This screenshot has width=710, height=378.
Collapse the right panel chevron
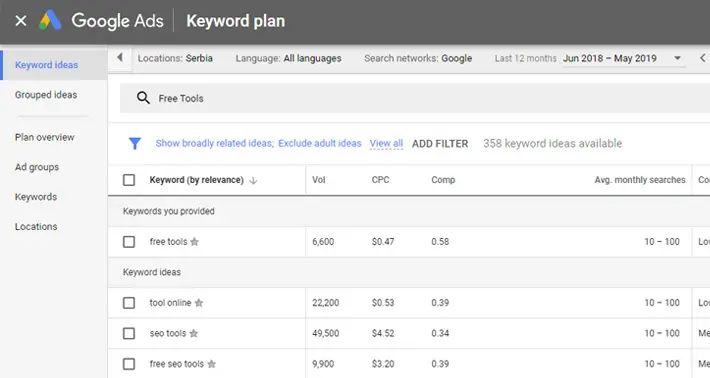pyautogui.click(x=703, y=58)
